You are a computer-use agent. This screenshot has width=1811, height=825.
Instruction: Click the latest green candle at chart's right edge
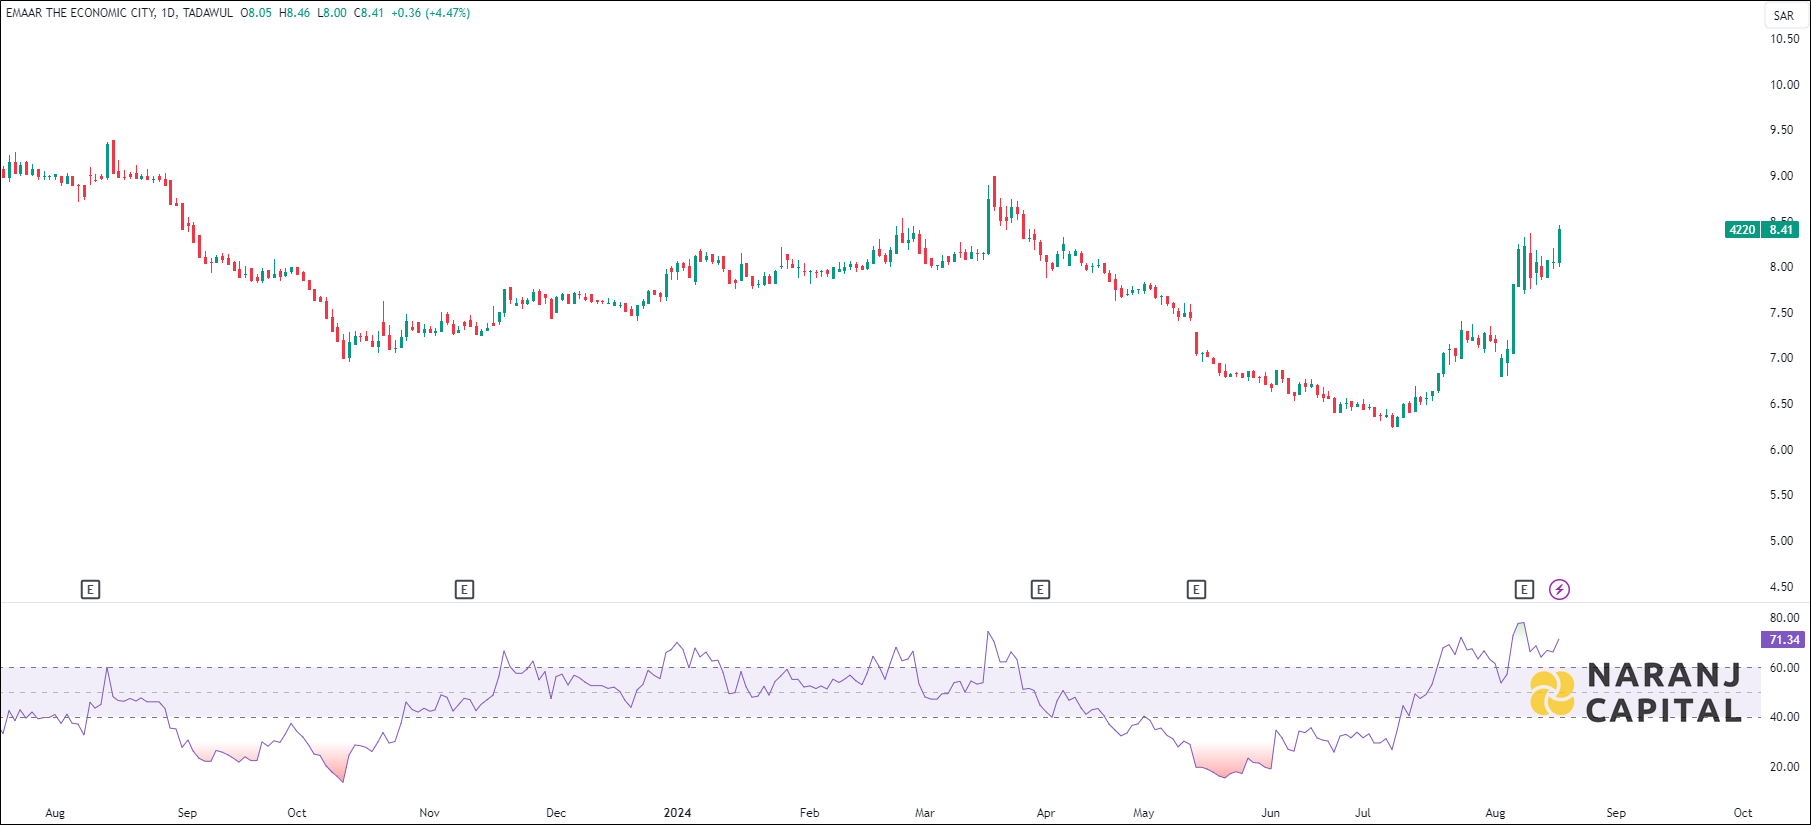[1560, 245]
